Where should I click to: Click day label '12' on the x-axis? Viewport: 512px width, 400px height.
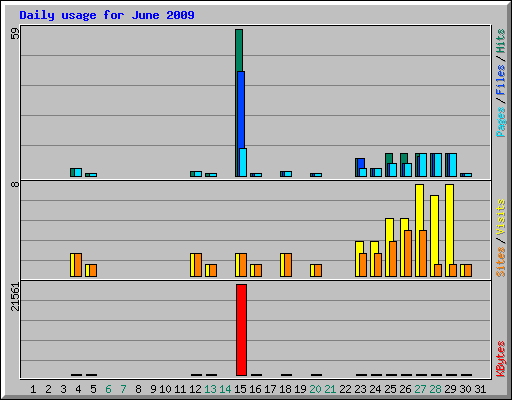coord(195,389)
